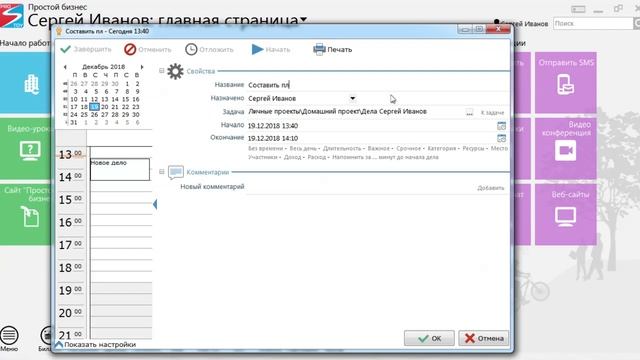
Task: Select December 20 in mini calendar
Action: [x=104, y=107]
